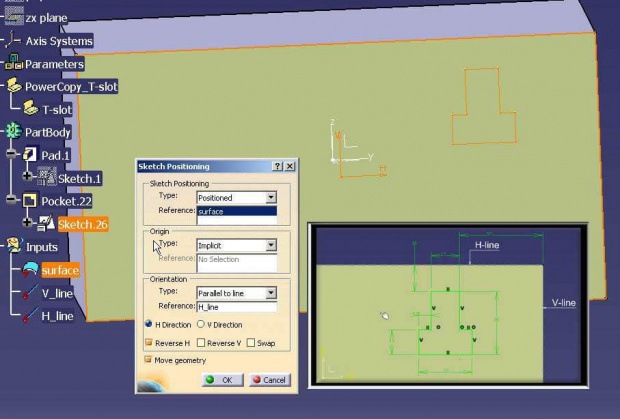Open the Origin Type dropdown
620x419 pixels.
270,245
